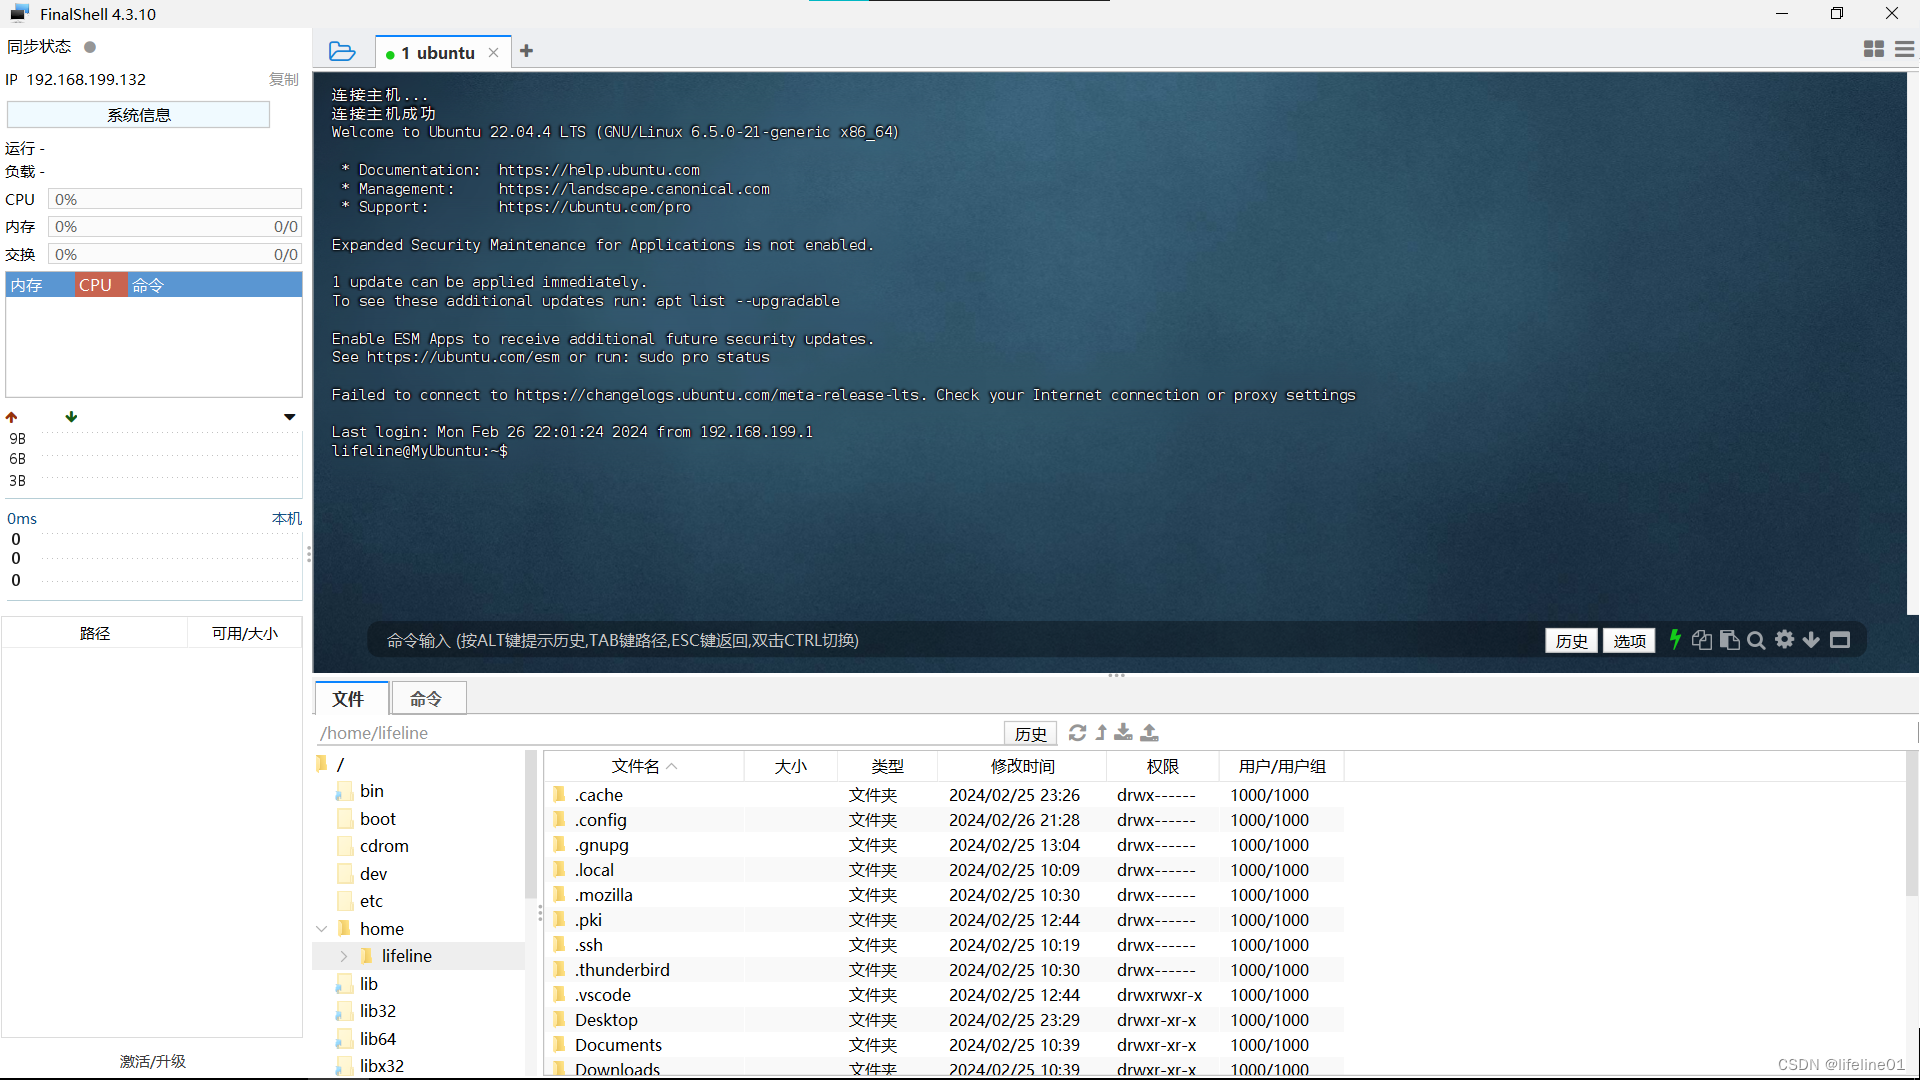Click the upload icon in file panel toolbar
The height and width of the screenshot is (1080, 1920).
point(1149,733)
